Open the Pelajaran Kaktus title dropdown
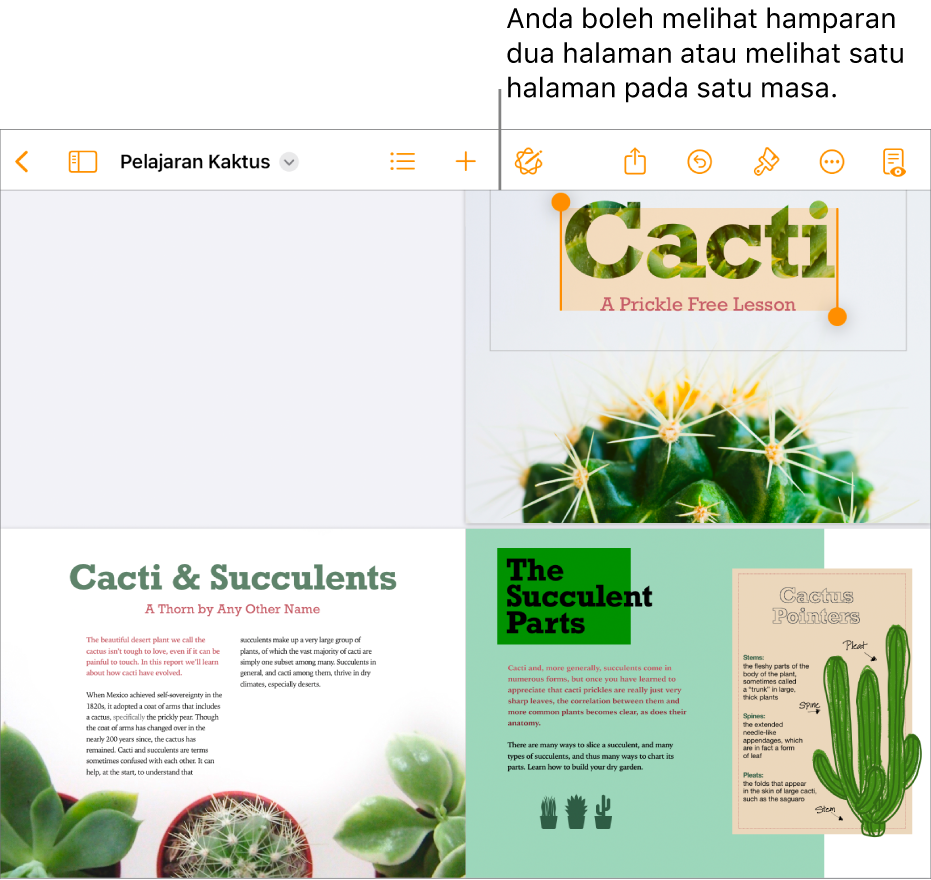931x880 pixels. [x=289, y=162]
